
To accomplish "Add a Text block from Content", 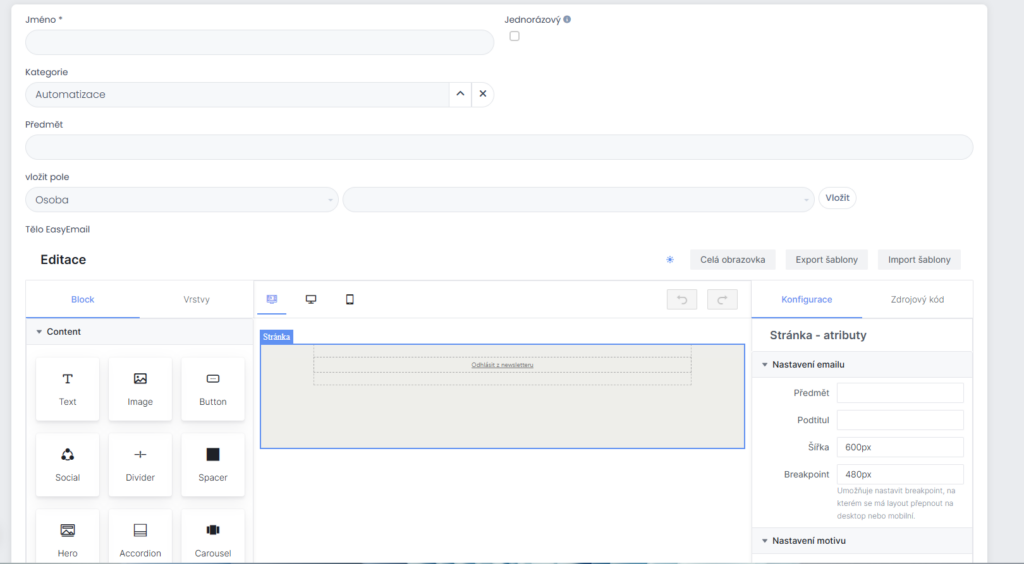I will coord(67,389).
